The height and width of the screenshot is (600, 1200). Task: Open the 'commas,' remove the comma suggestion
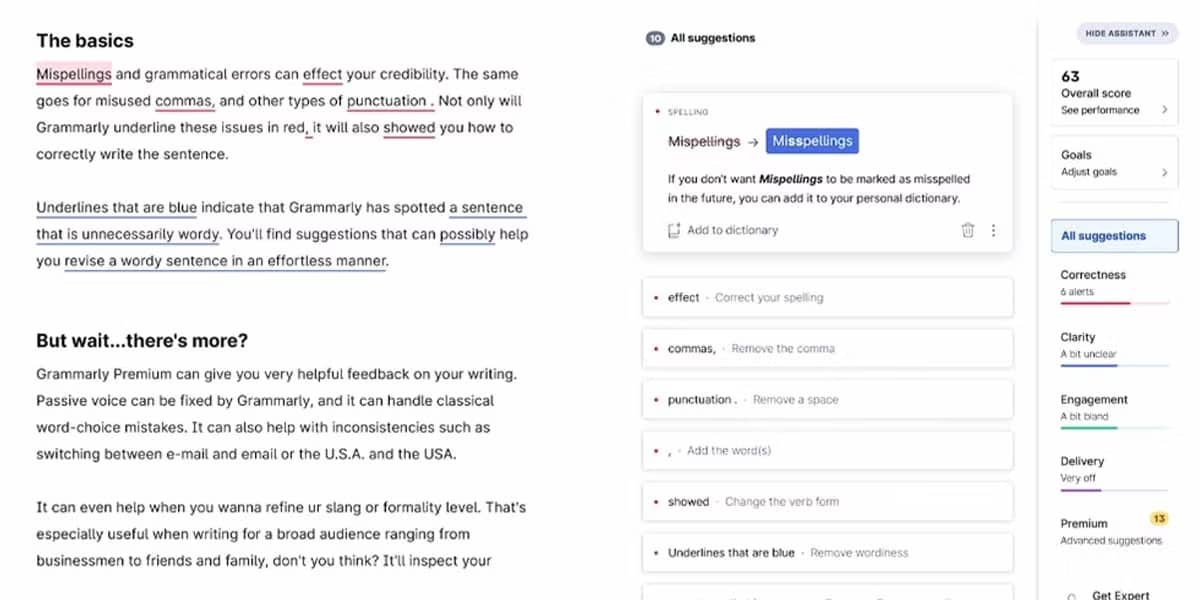tap(827, 349)
